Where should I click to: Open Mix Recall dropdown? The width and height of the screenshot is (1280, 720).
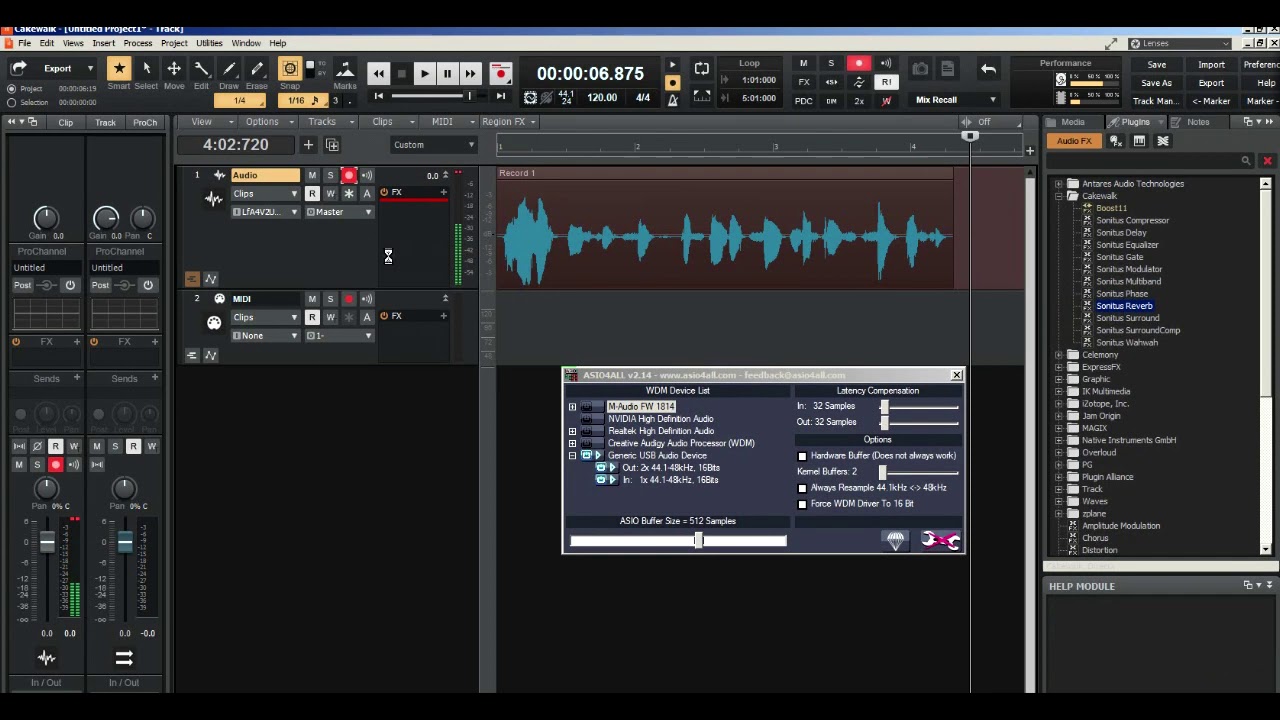click(955, 100)
